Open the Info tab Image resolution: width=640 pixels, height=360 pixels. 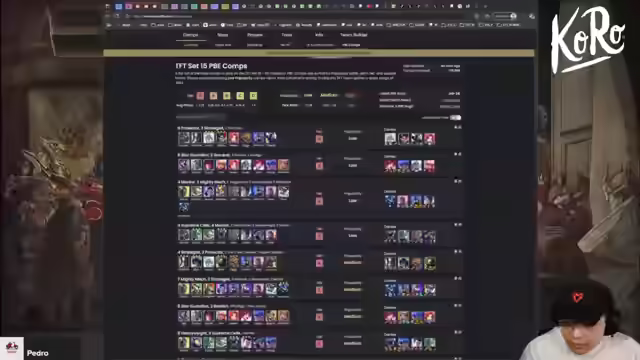tap(319, 35)
